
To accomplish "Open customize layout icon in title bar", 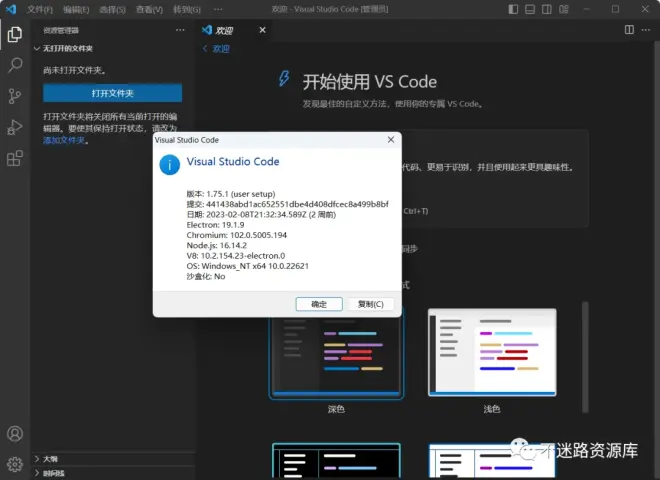I will (564, 9).
